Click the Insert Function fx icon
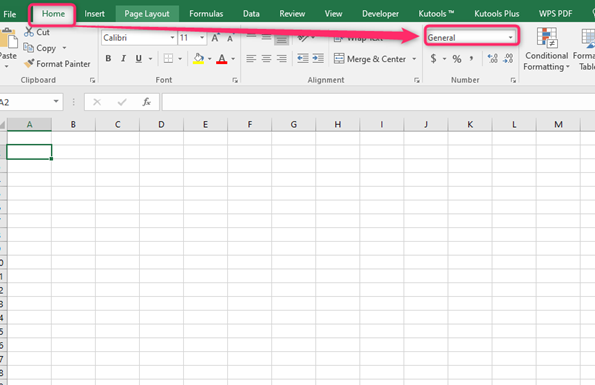Image resolution: width=595 pixels, height=385 pixels. (146, 102)
